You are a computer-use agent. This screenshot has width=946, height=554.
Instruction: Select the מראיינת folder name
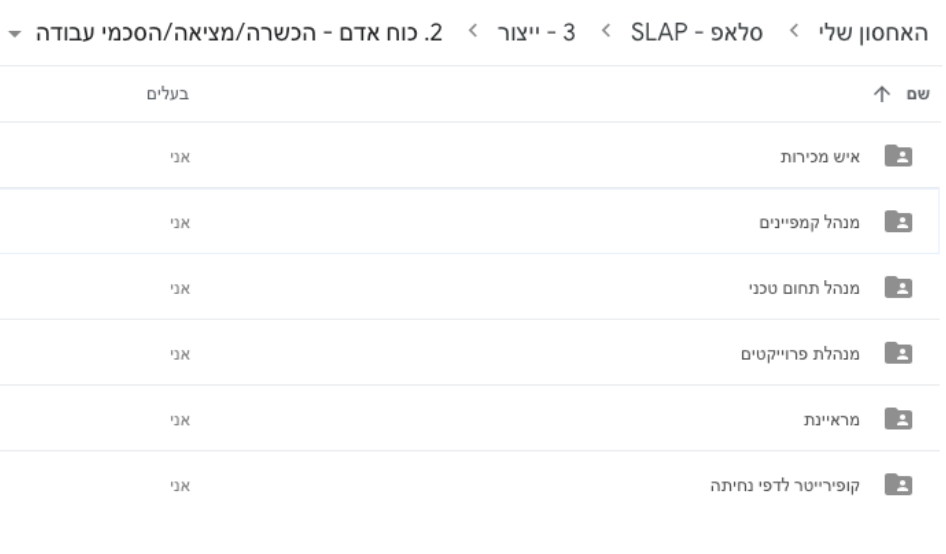[831, 419]
